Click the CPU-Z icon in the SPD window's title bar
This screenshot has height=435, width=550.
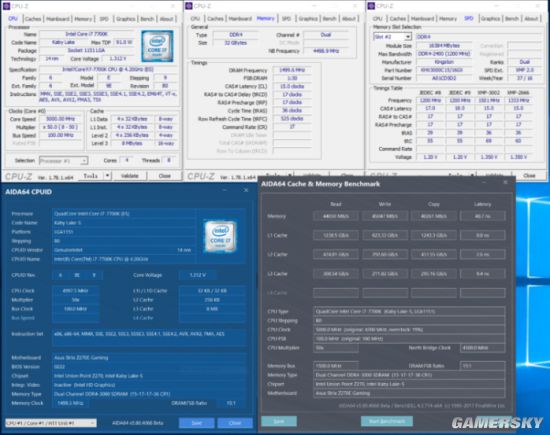(371, 6)
